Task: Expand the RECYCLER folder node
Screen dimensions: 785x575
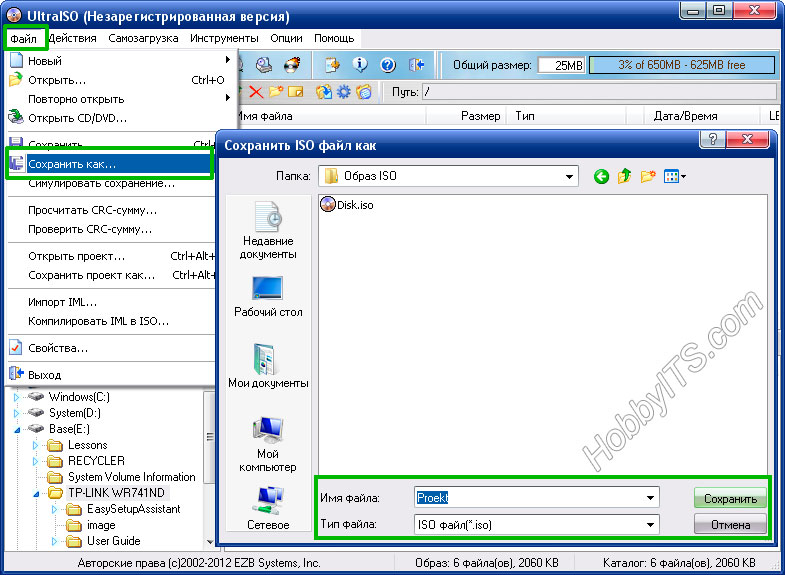Action: click(x=35, y=461)
